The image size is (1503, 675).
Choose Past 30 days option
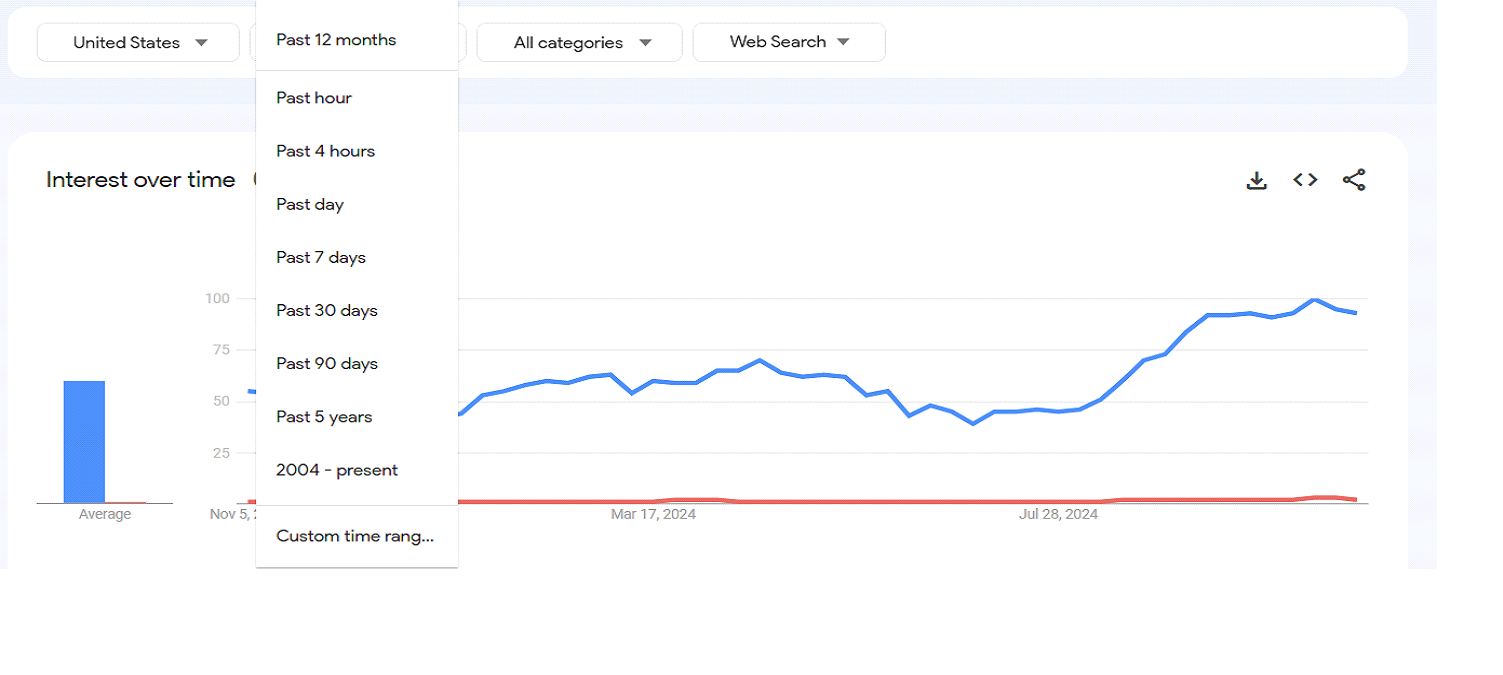tap(327, 310)
